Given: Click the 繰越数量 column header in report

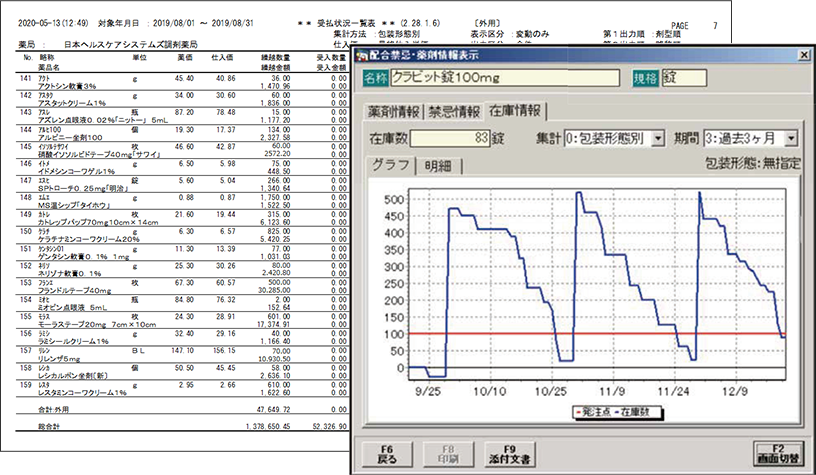Looking at the screenshot, I should (x=275, y=58).
